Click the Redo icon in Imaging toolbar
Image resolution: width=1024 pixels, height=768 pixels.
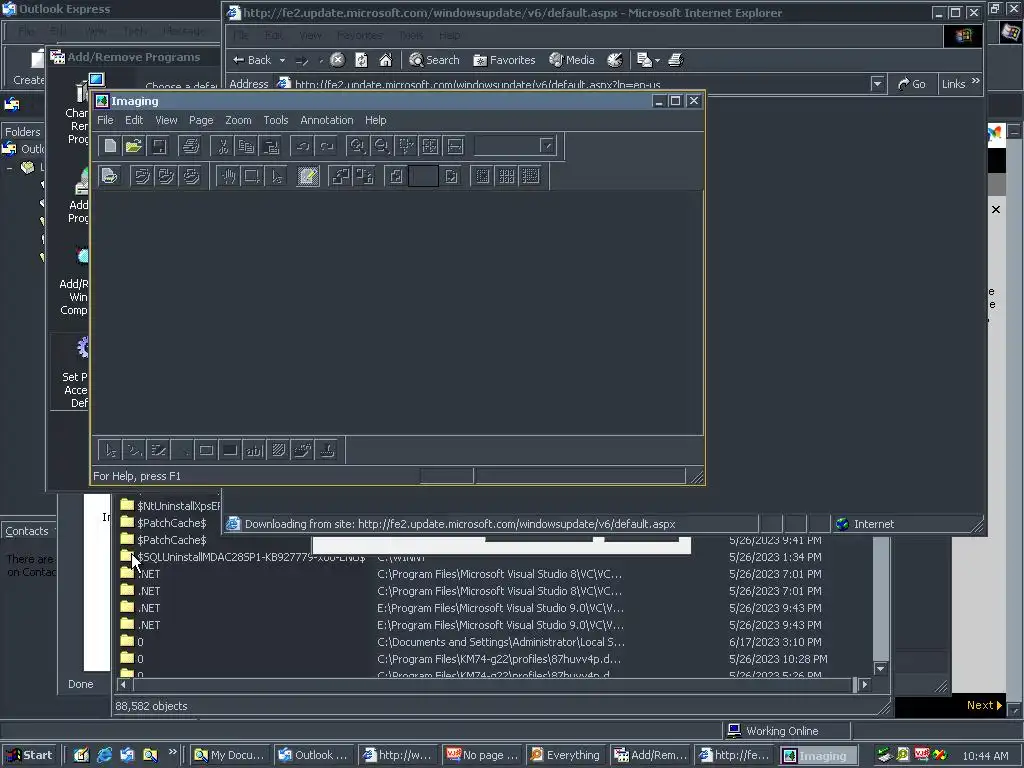click(x=327, y=146)
